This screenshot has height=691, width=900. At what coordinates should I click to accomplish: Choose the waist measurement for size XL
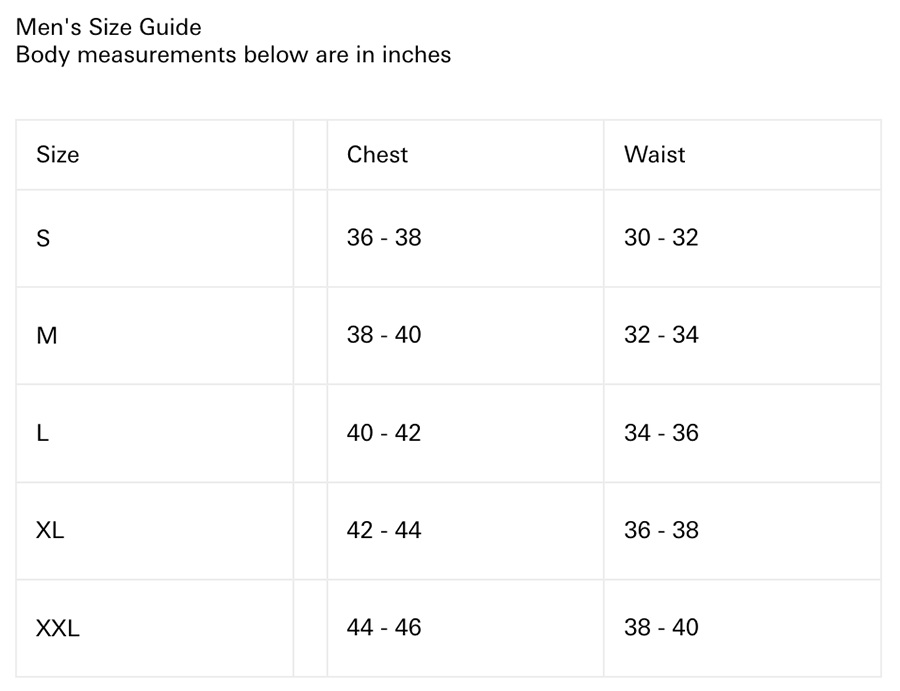pyautogui.click(x=661, y=530)
